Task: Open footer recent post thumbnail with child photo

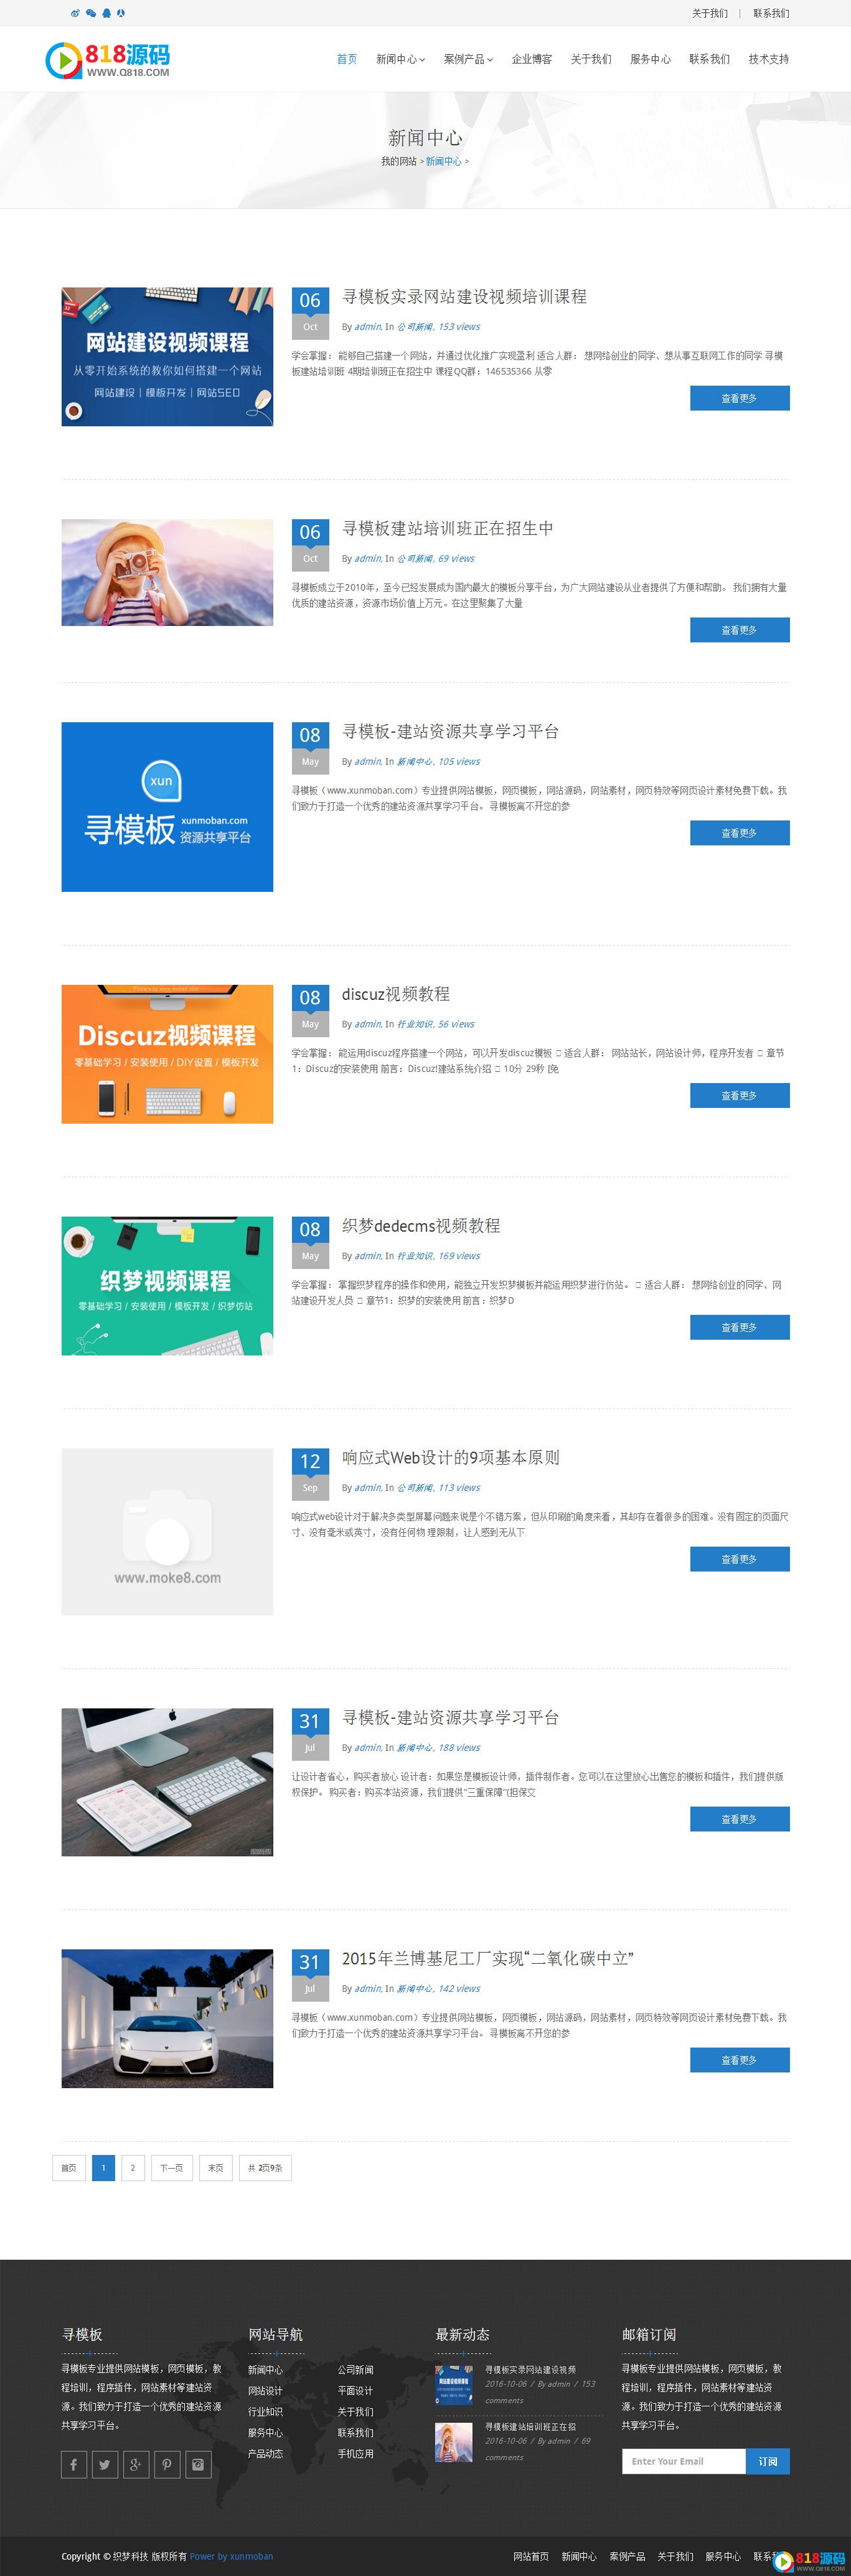Action: [454, 2442]
